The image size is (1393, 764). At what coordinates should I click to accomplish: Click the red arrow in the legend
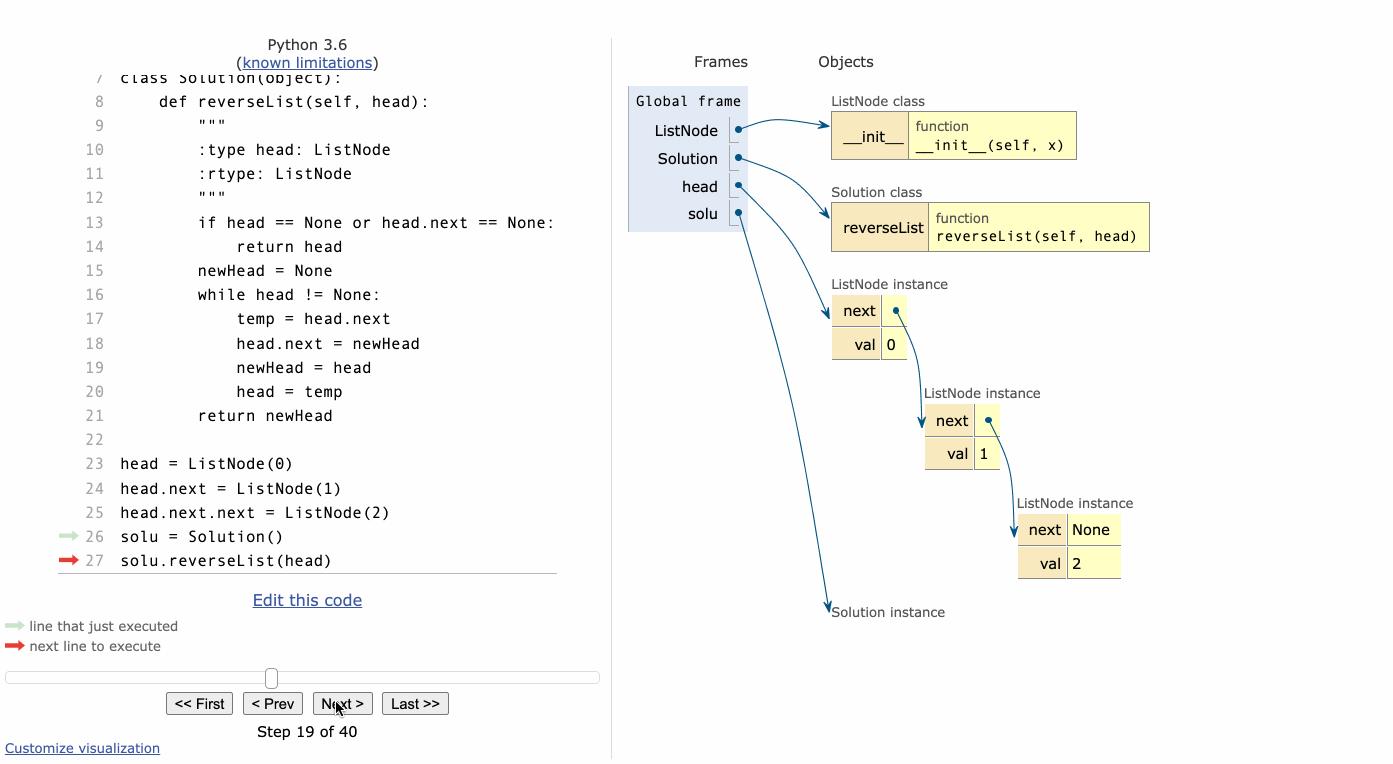(x=14, y=646)
